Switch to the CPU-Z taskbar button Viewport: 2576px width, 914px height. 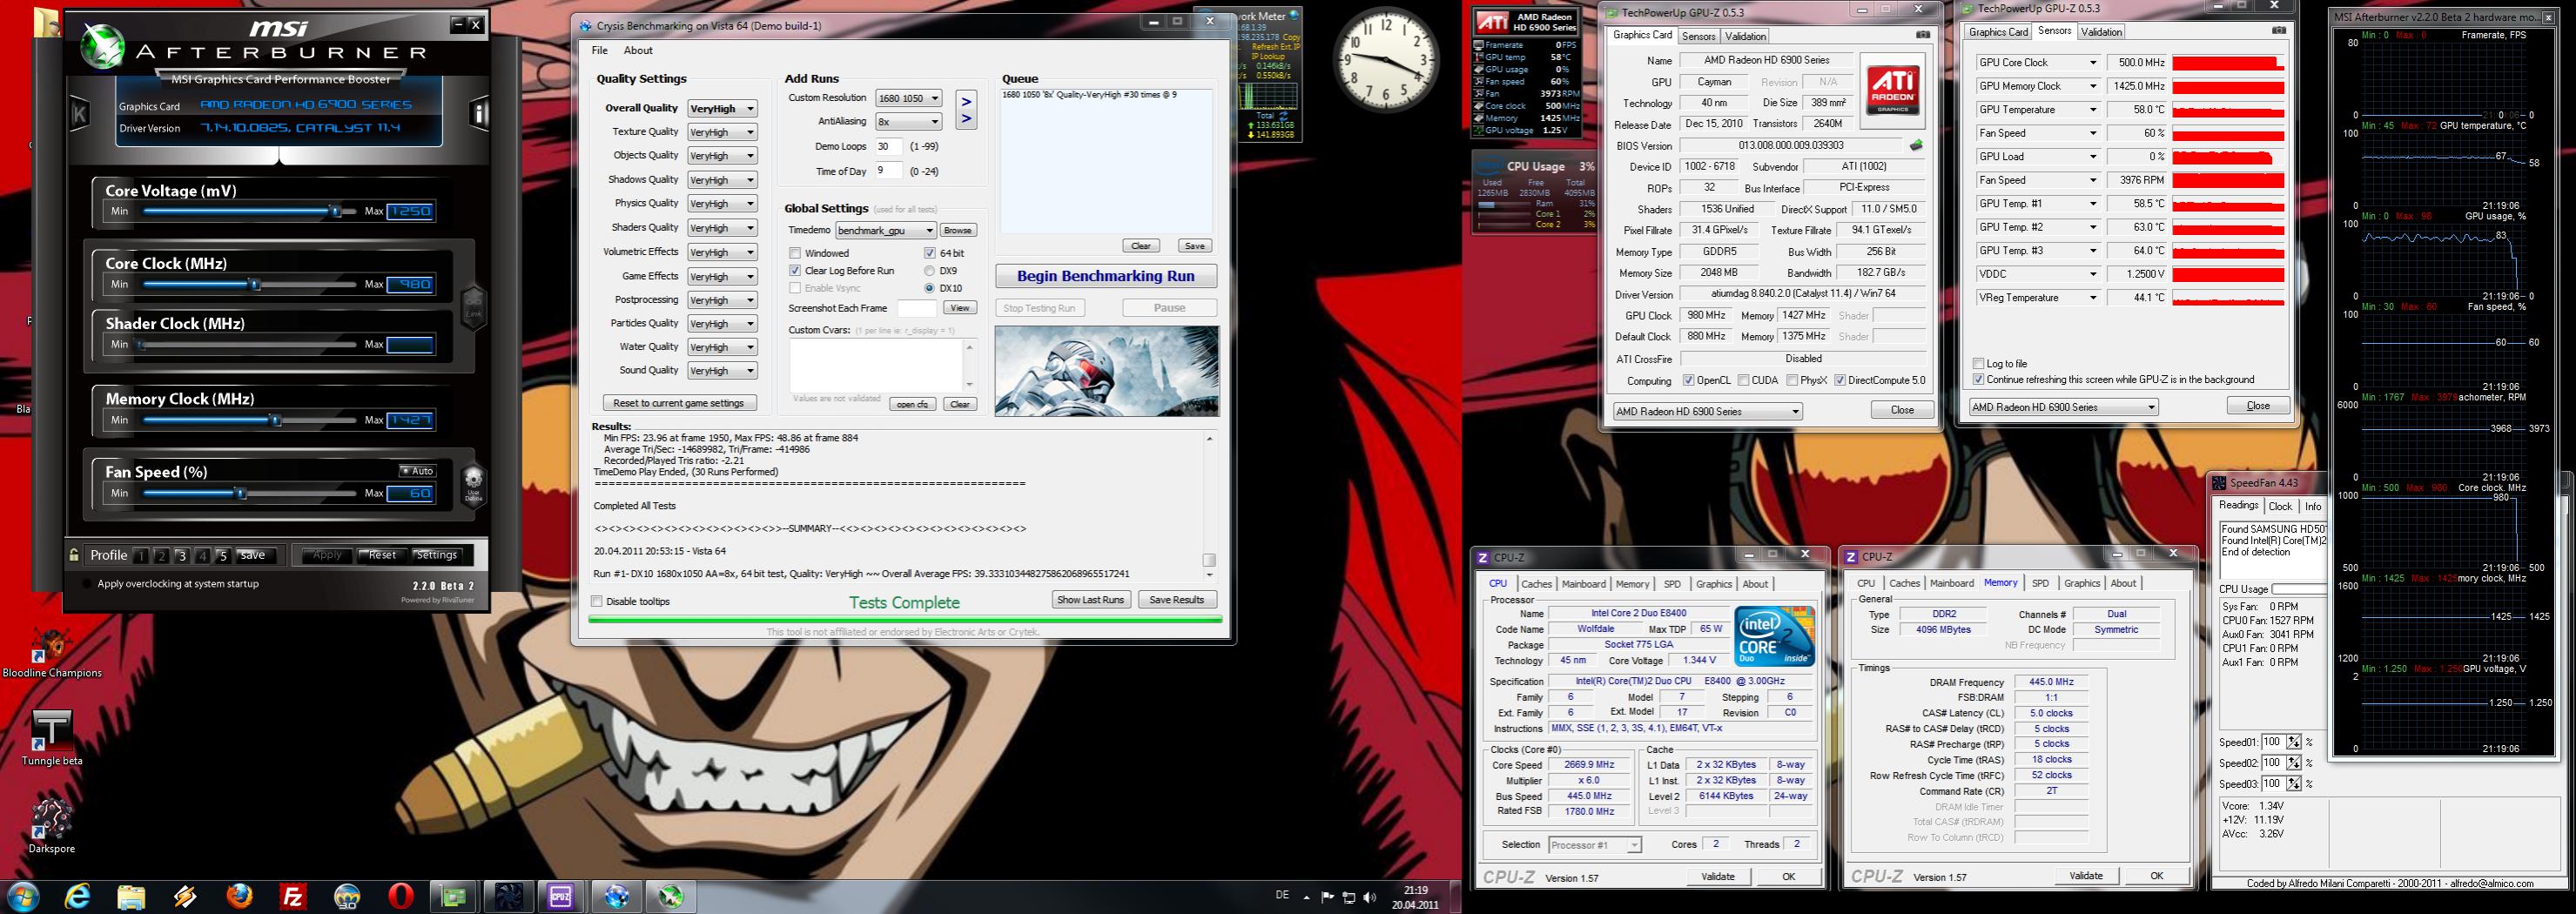click(561, 896)
